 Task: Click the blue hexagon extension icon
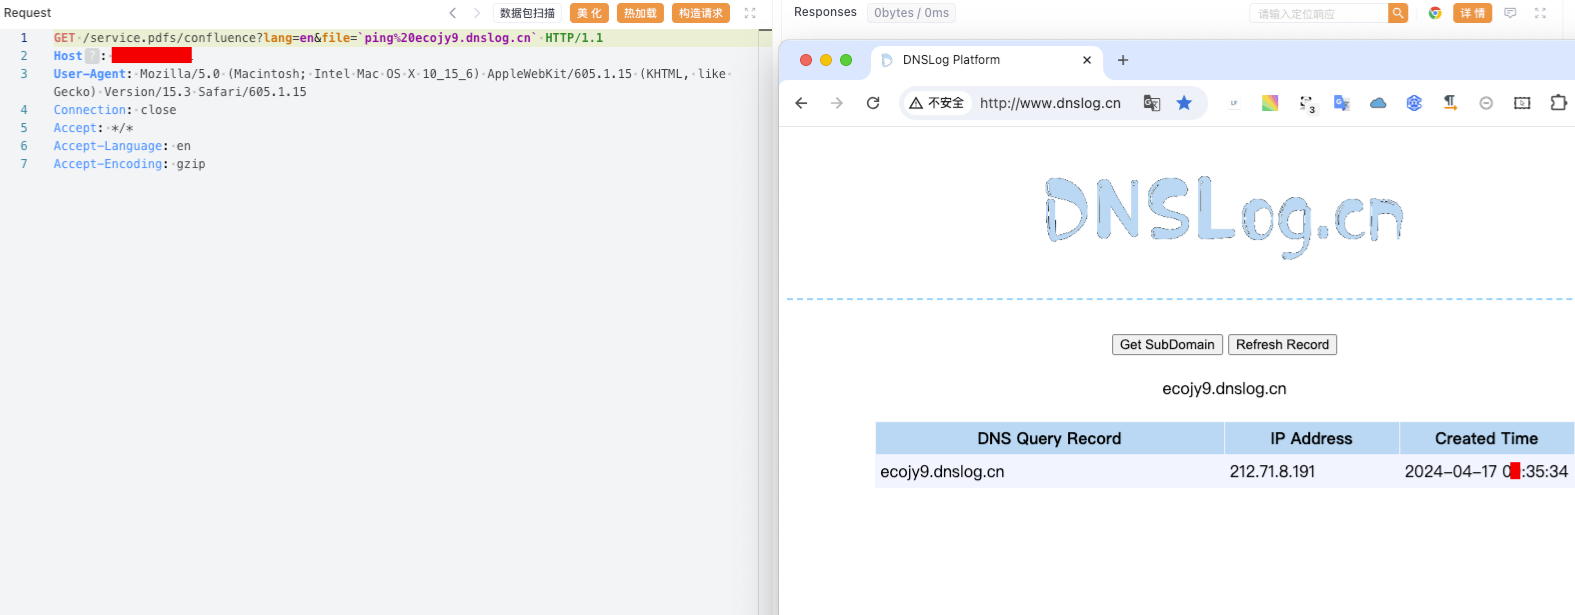[x=1414, y=103]
